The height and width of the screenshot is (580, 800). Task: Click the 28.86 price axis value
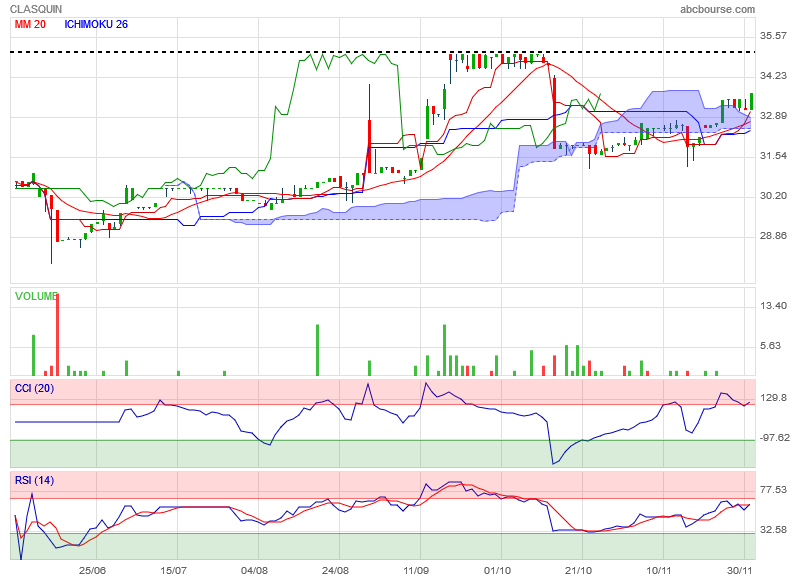click(x=773, y=236)
